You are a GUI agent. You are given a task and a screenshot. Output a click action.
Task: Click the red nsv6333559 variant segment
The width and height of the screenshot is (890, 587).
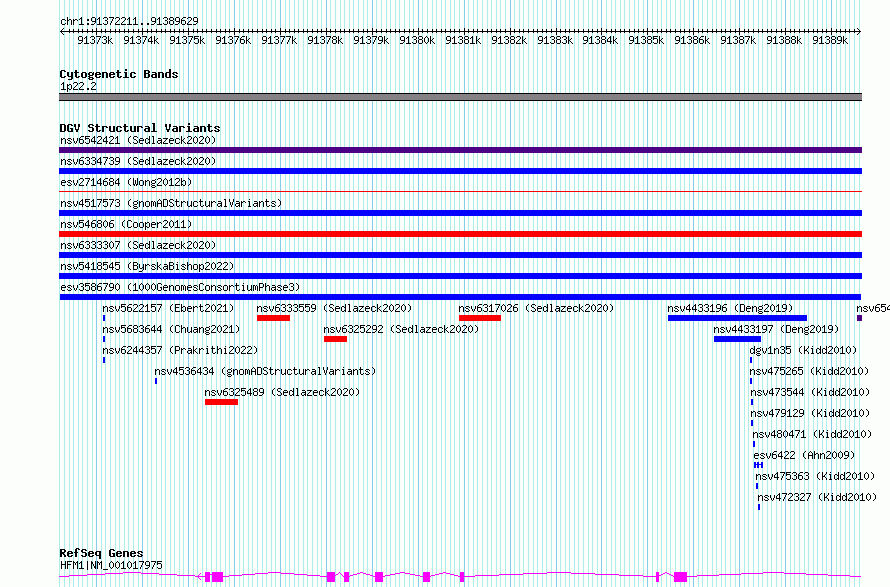tap(273, 318)
